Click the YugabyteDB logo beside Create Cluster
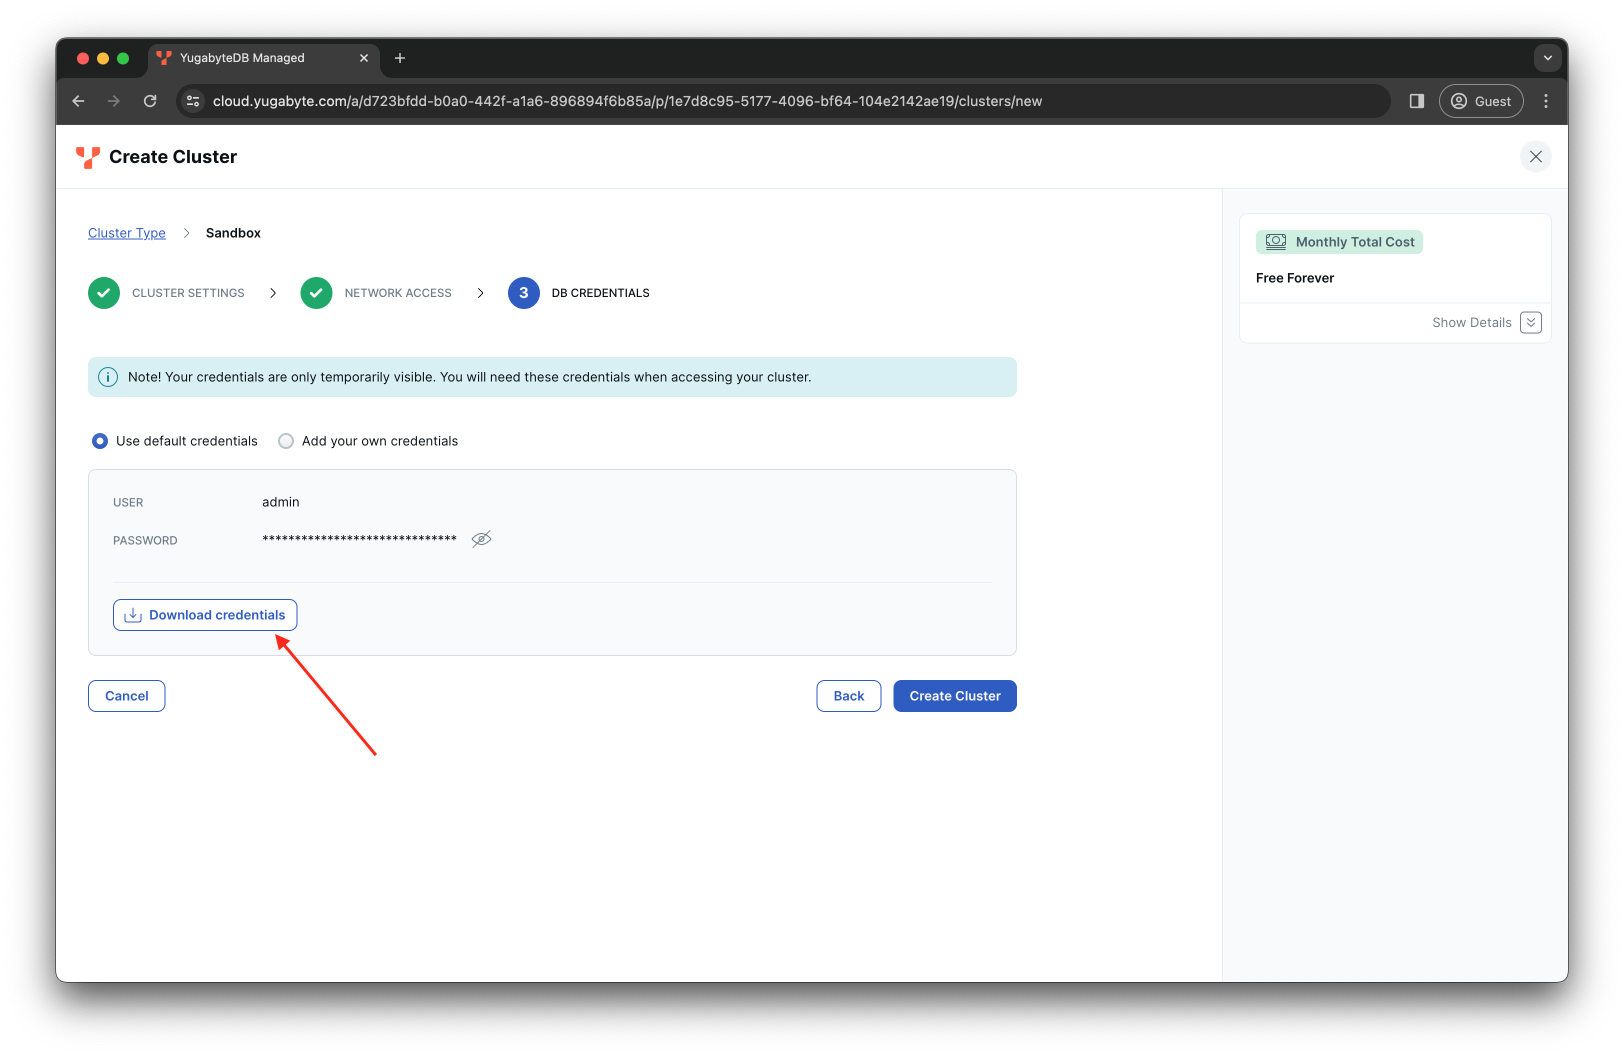This screenshot has width=1624, height=1056. 87,156
